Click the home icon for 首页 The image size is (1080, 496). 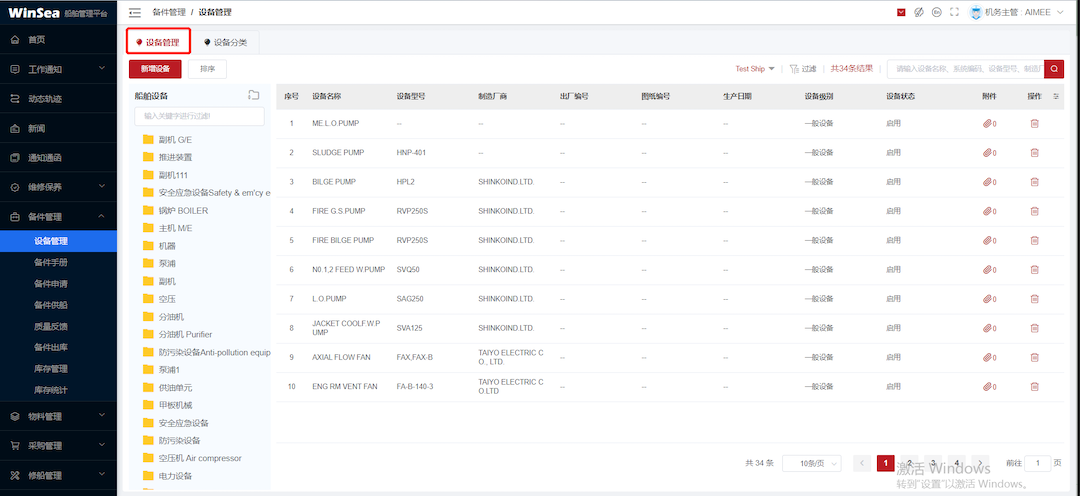click(15, 39)
